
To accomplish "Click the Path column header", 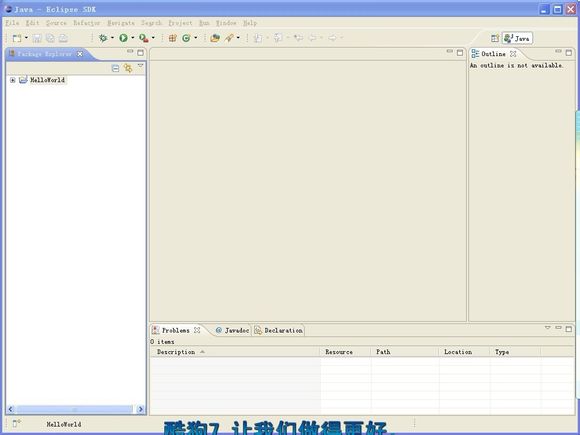I will coord(405,352).
